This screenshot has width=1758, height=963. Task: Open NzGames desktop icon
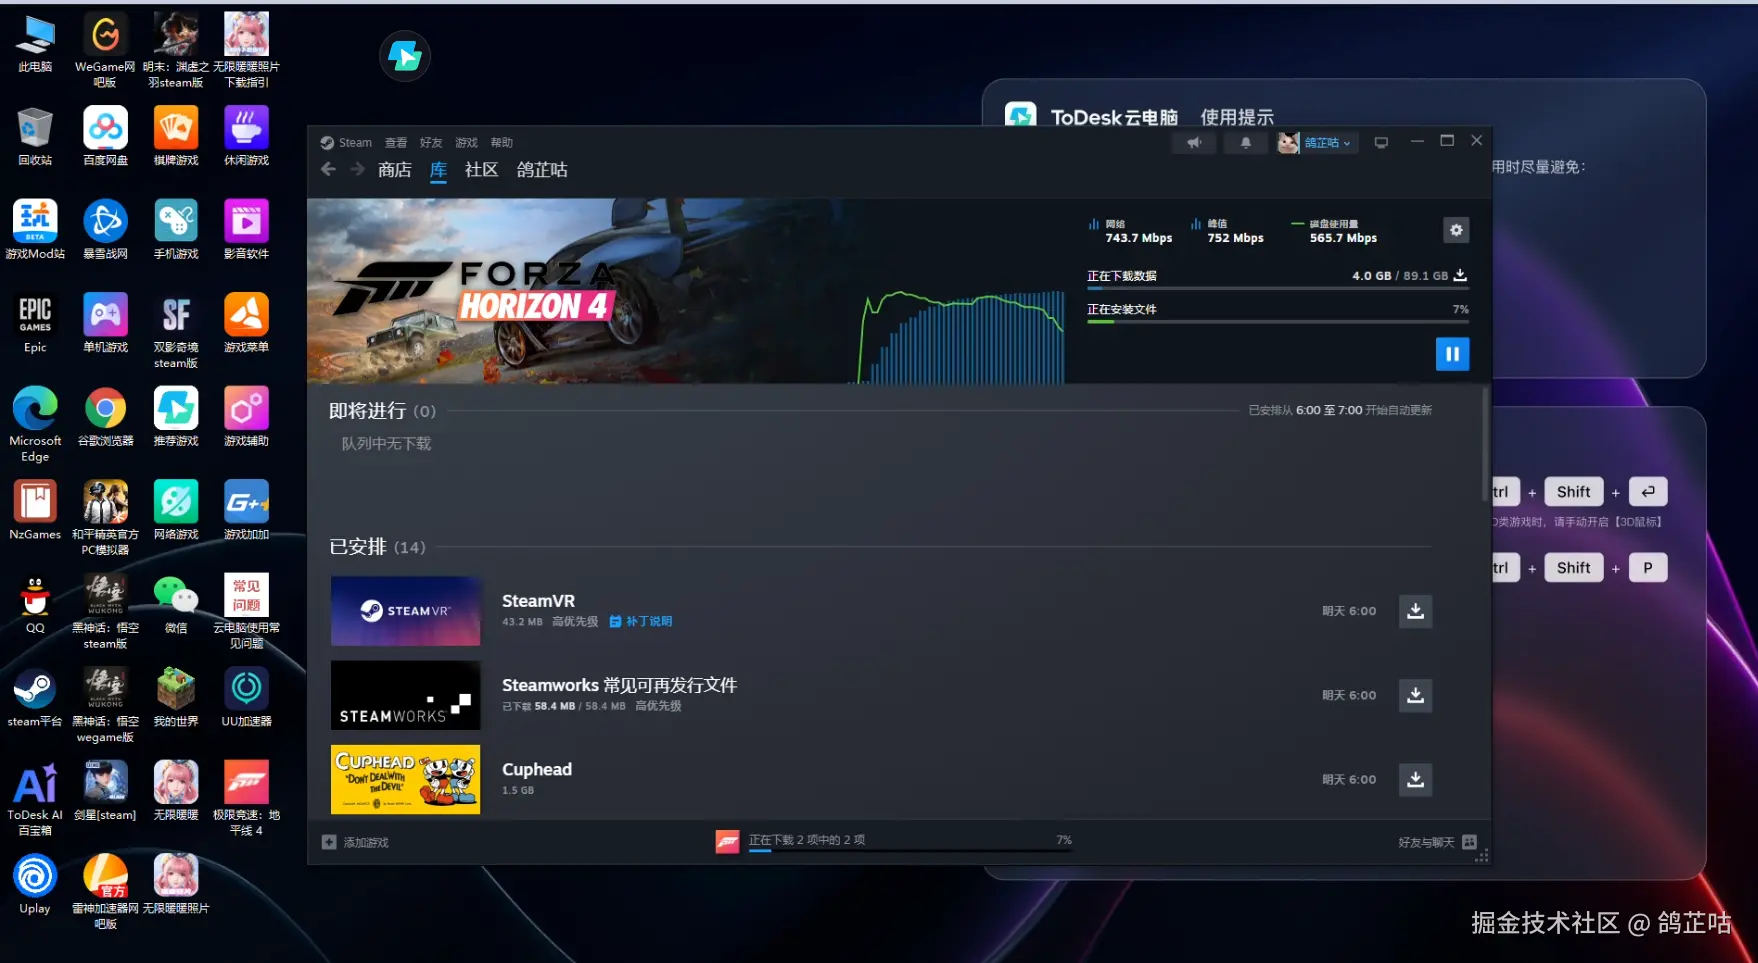35,511
